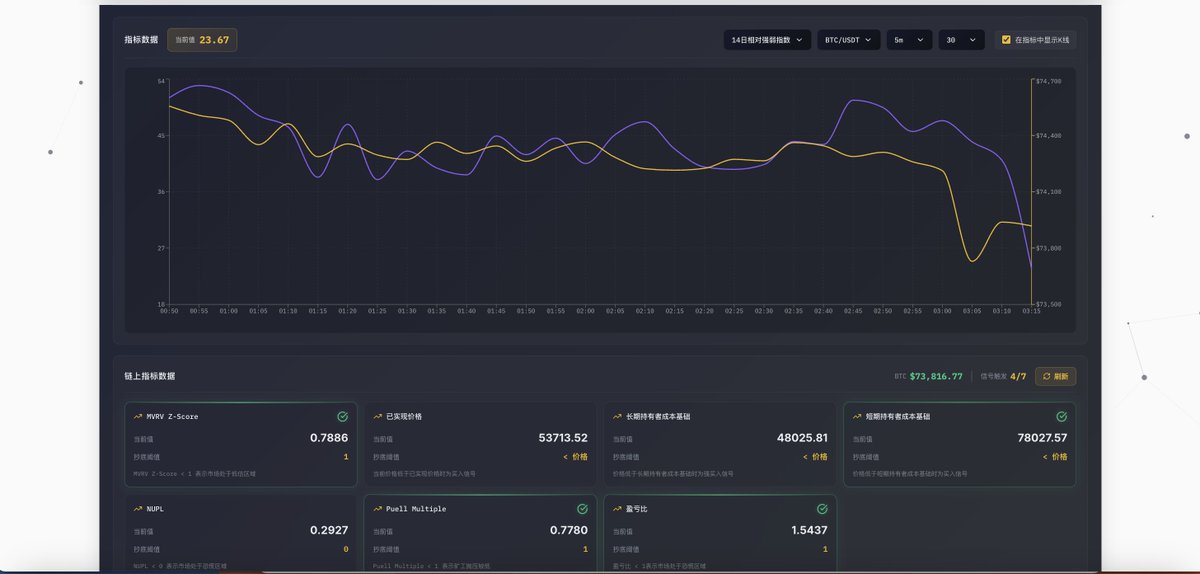The height and width of the screenshot is (574, 1200).
Task: Click the MVRV Z-Score value 0.7886
Action: (x=329, y=438)
